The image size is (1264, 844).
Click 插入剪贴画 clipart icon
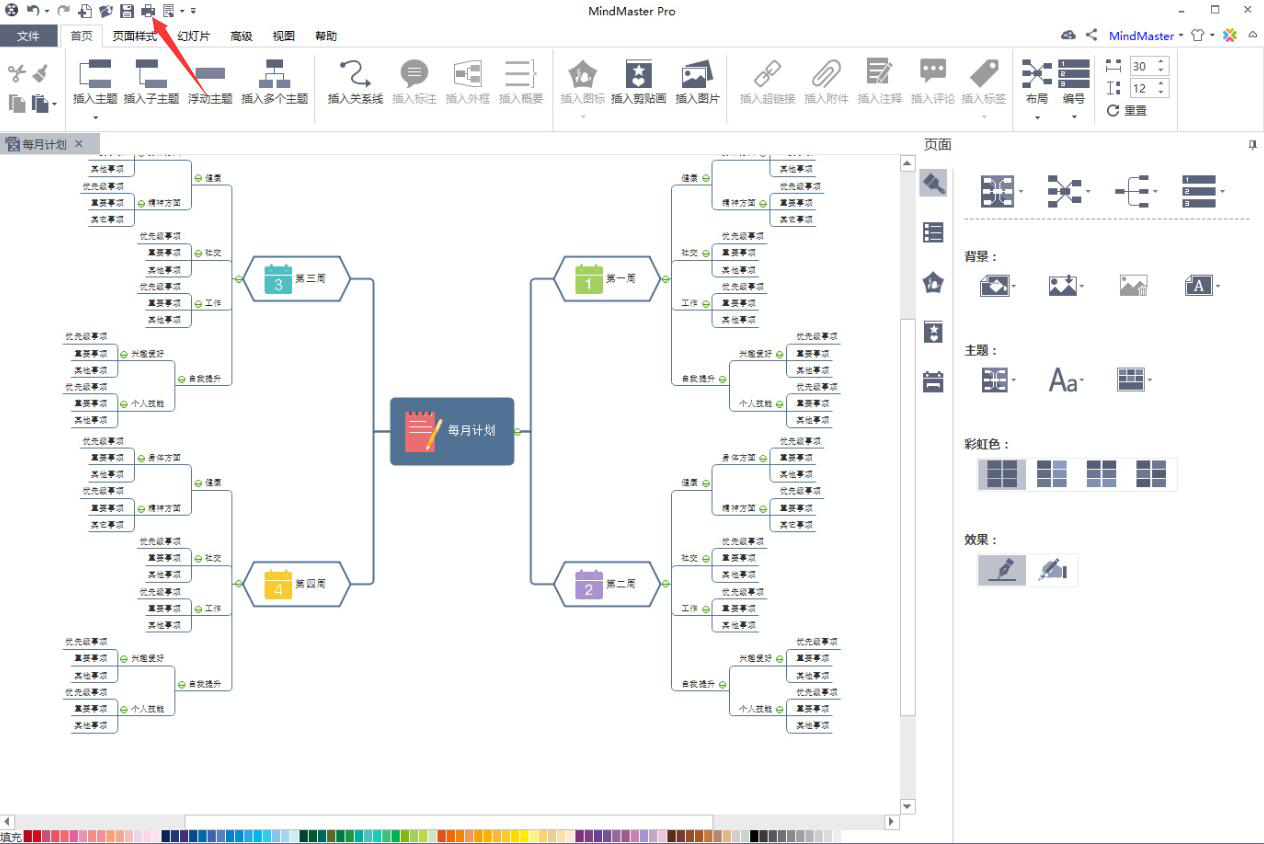point(638,75)
